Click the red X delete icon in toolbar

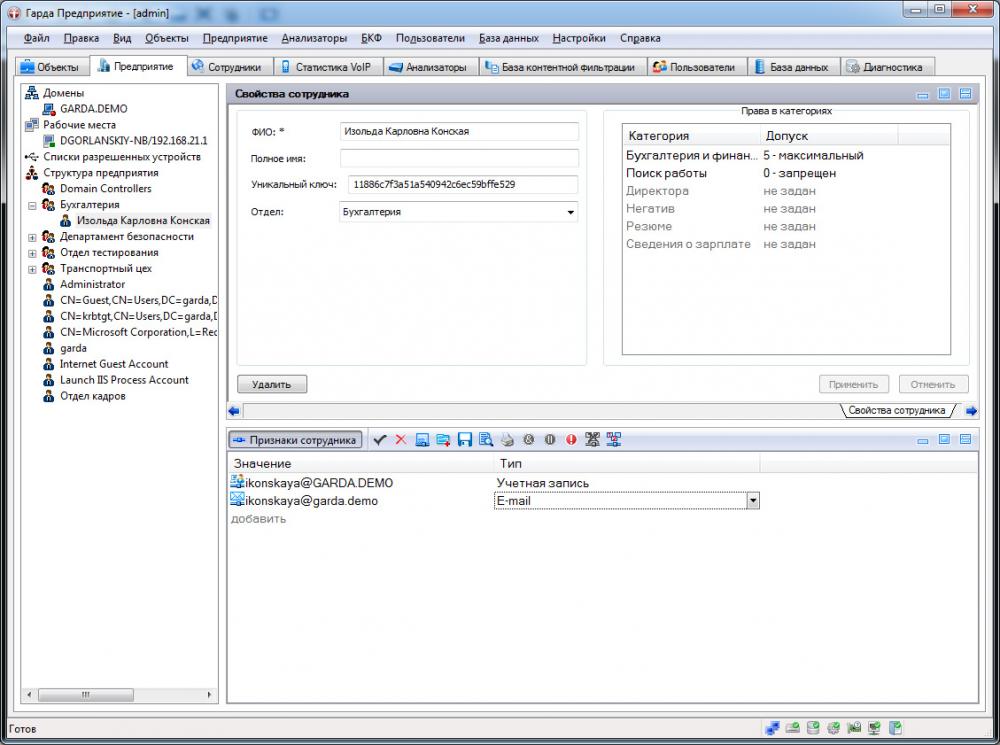coord(401,439)
